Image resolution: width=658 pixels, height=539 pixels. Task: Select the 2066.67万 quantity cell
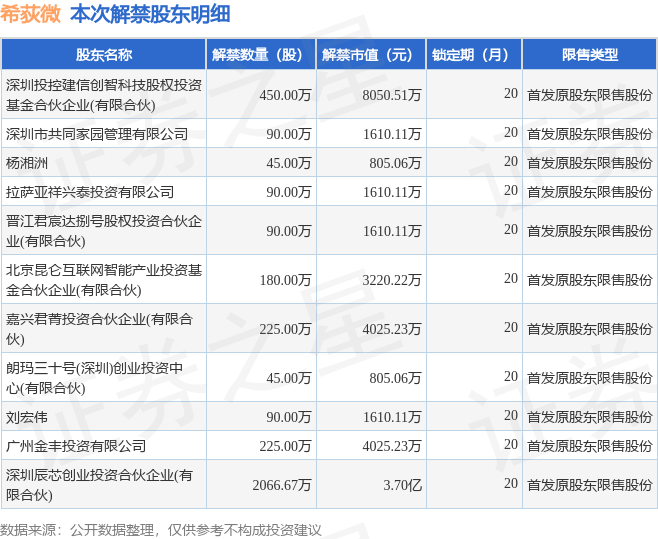tap(282, 485)
